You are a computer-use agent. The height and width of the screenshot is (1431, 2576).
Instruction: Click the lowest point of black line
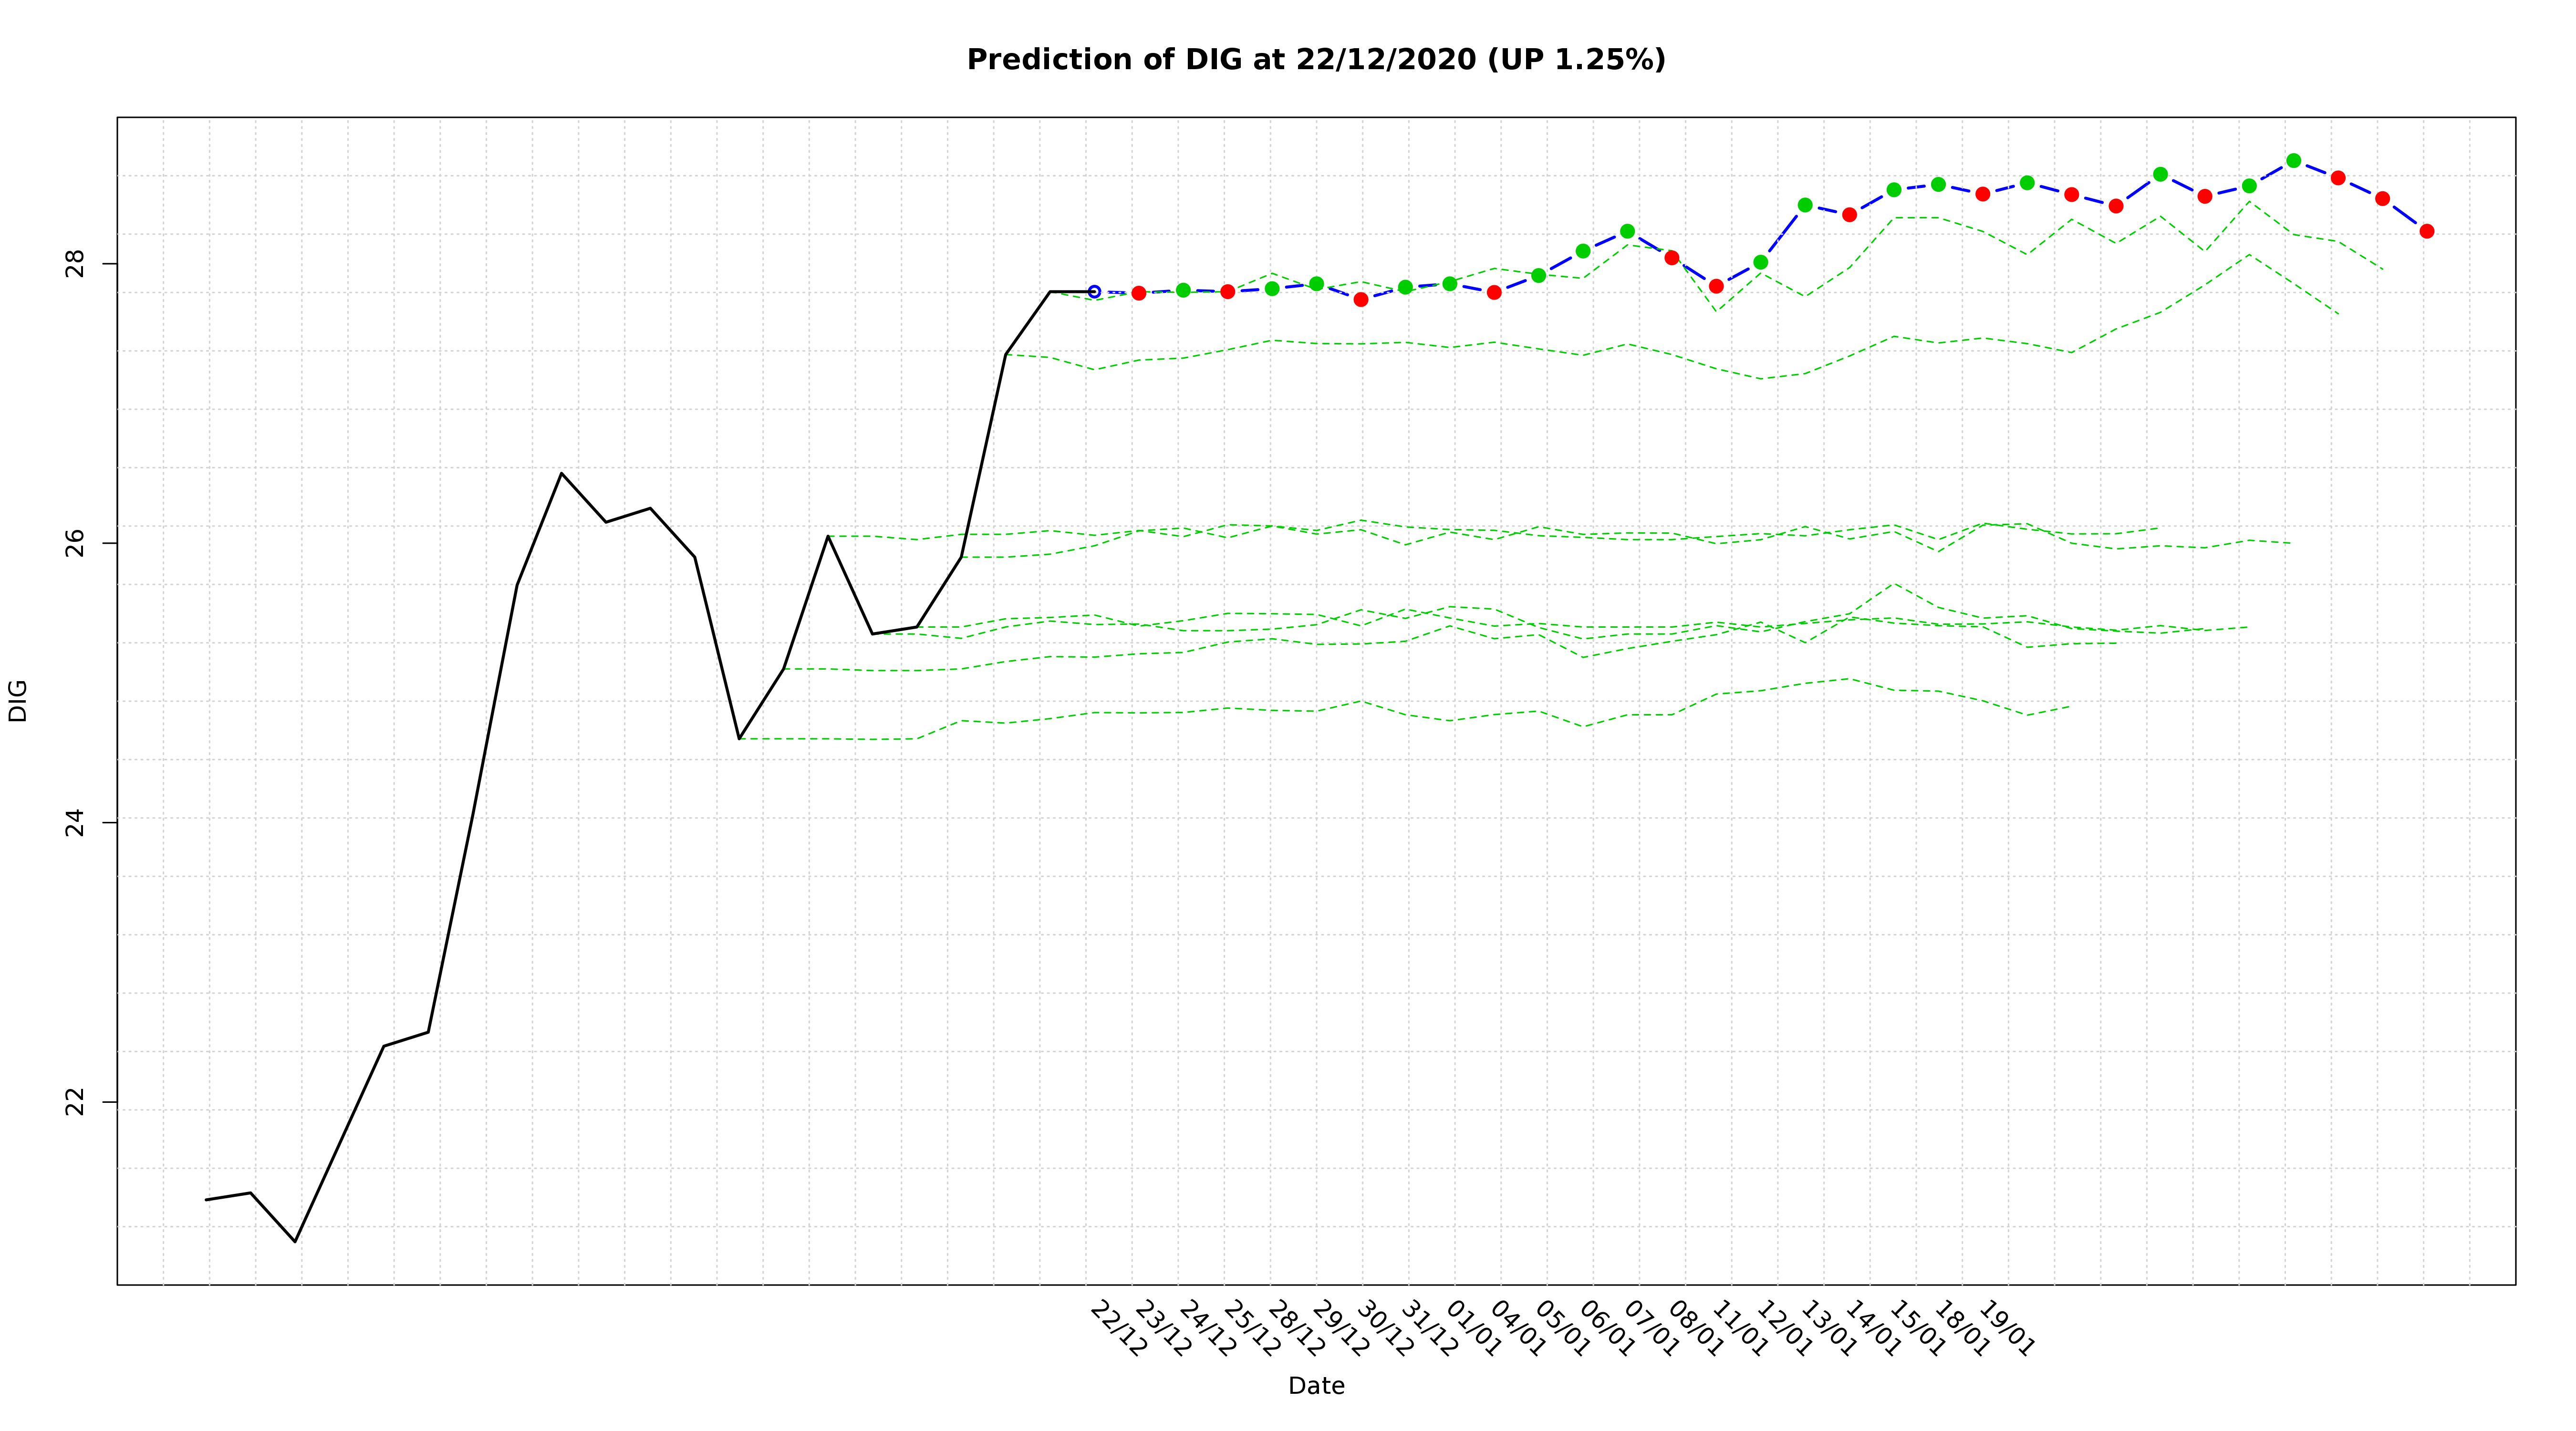pos(295,1241)
